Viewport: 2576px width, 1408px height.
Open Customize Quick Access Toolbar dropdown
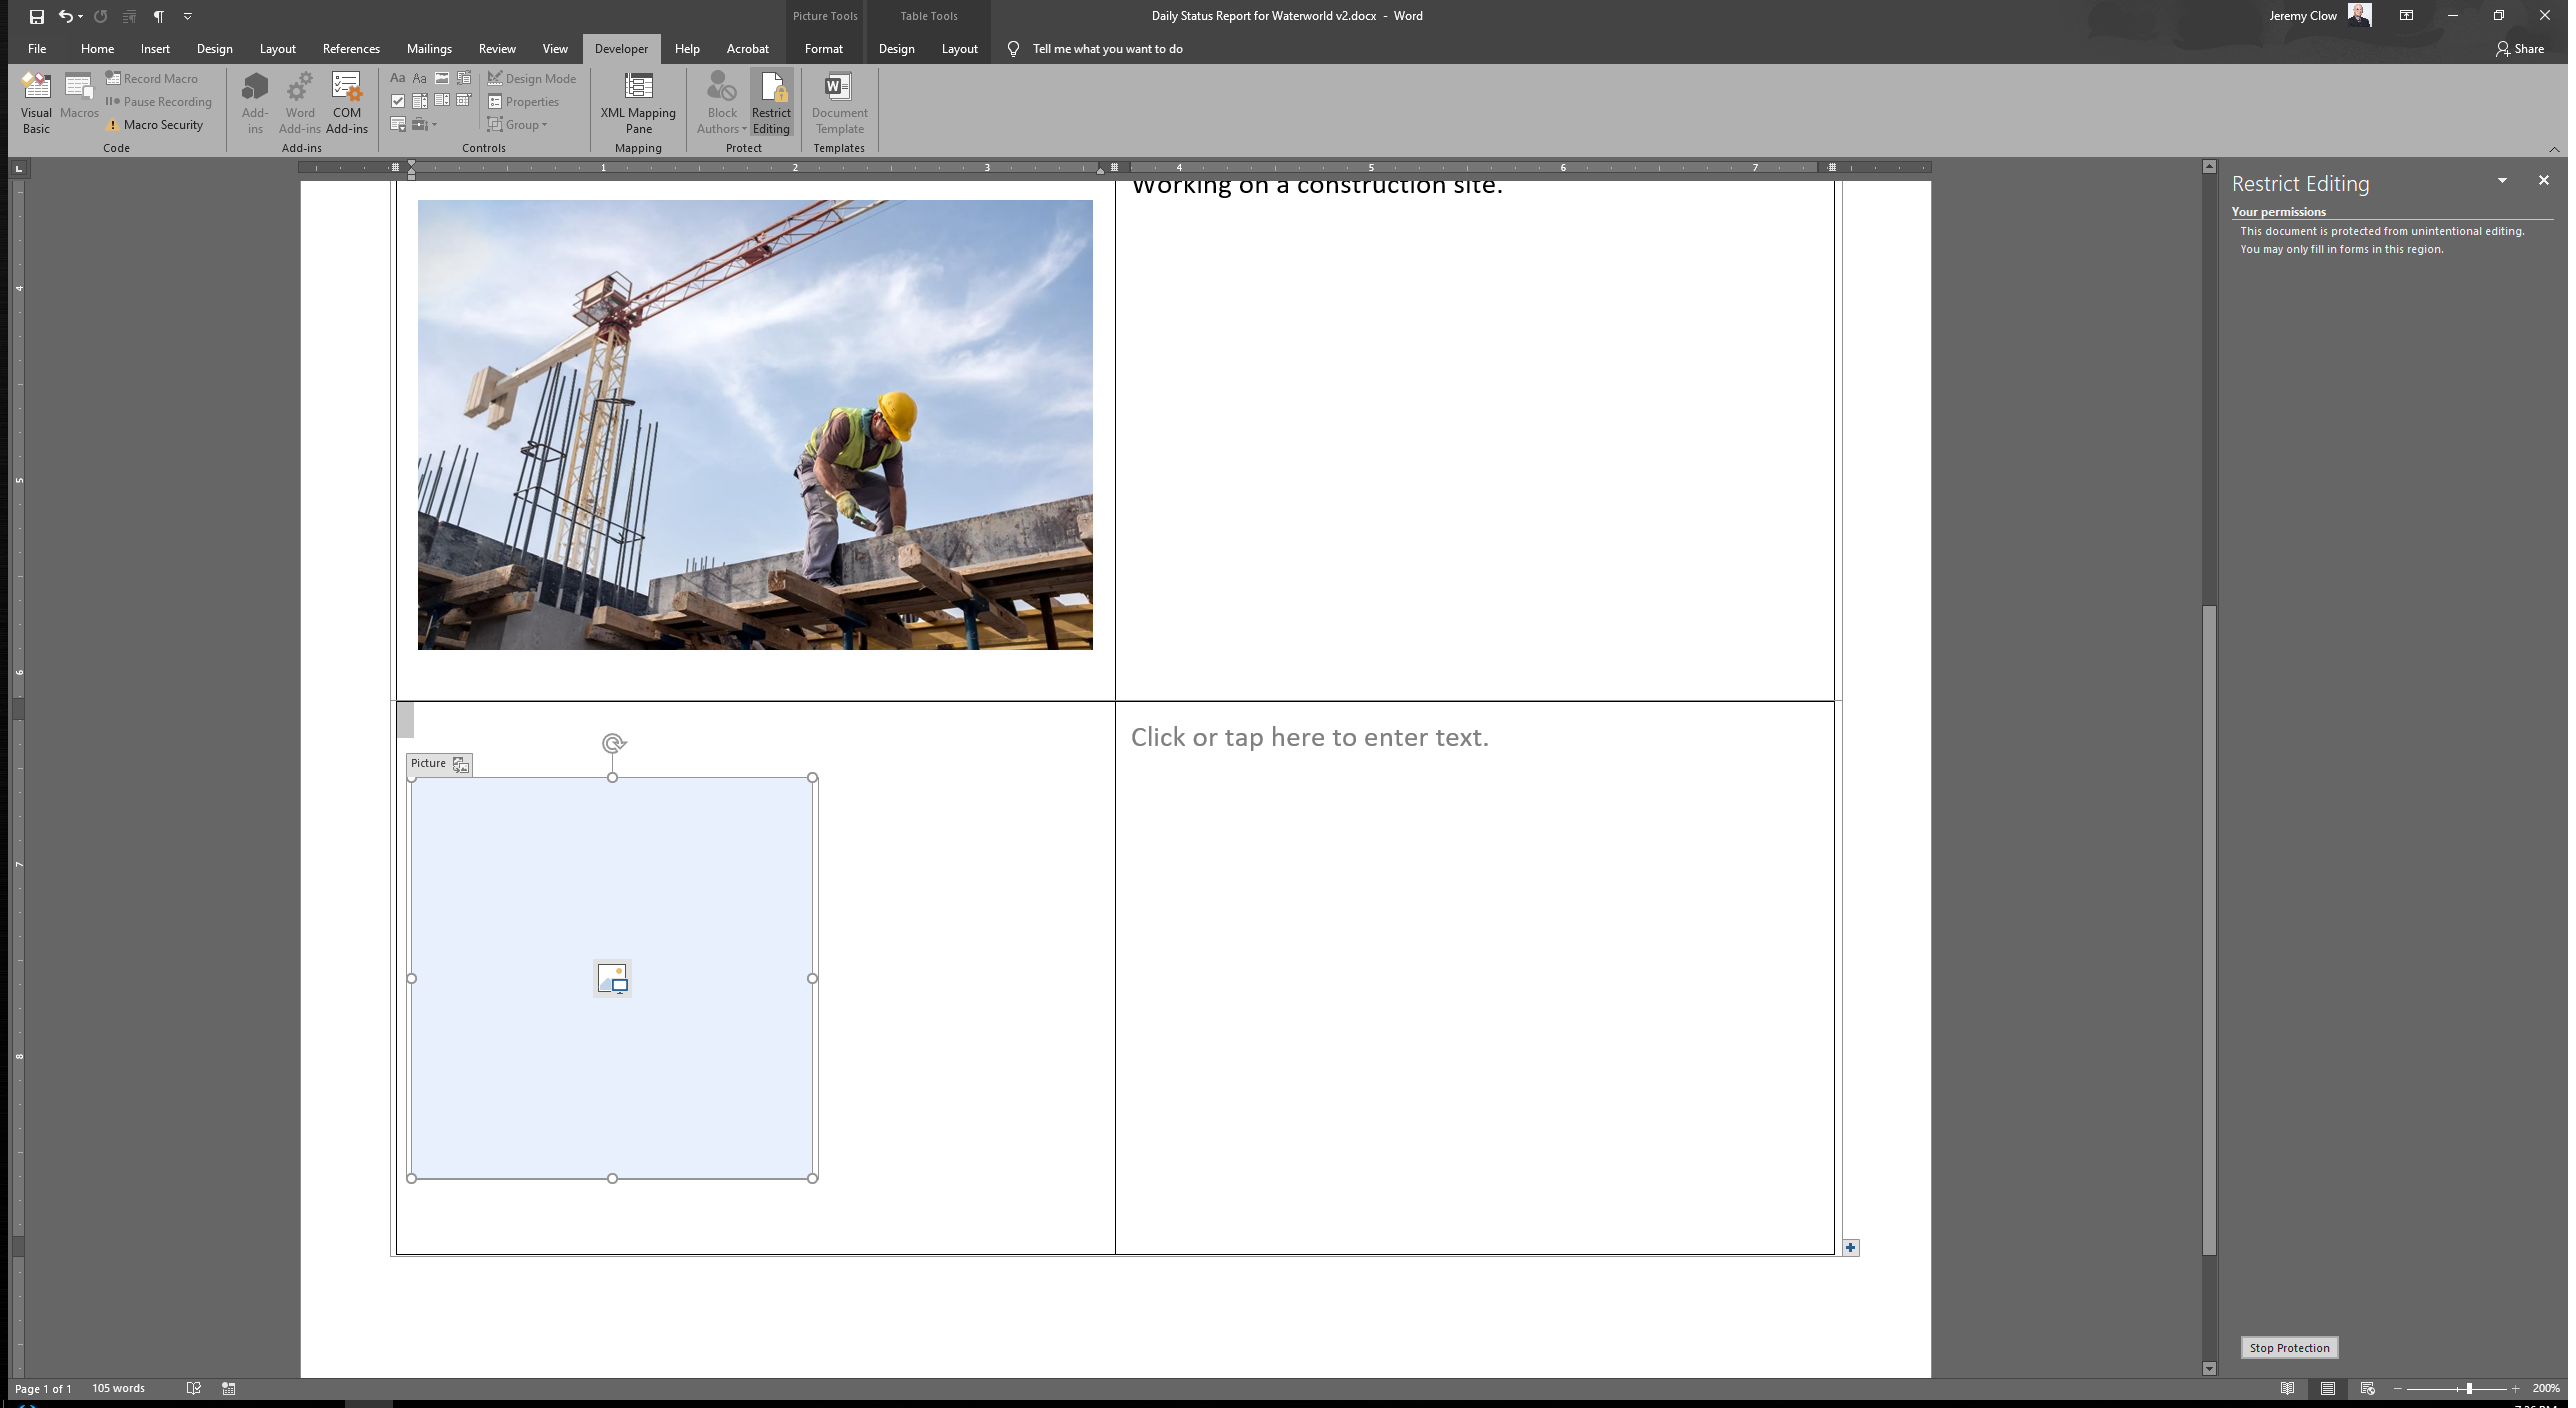point(187,16)
